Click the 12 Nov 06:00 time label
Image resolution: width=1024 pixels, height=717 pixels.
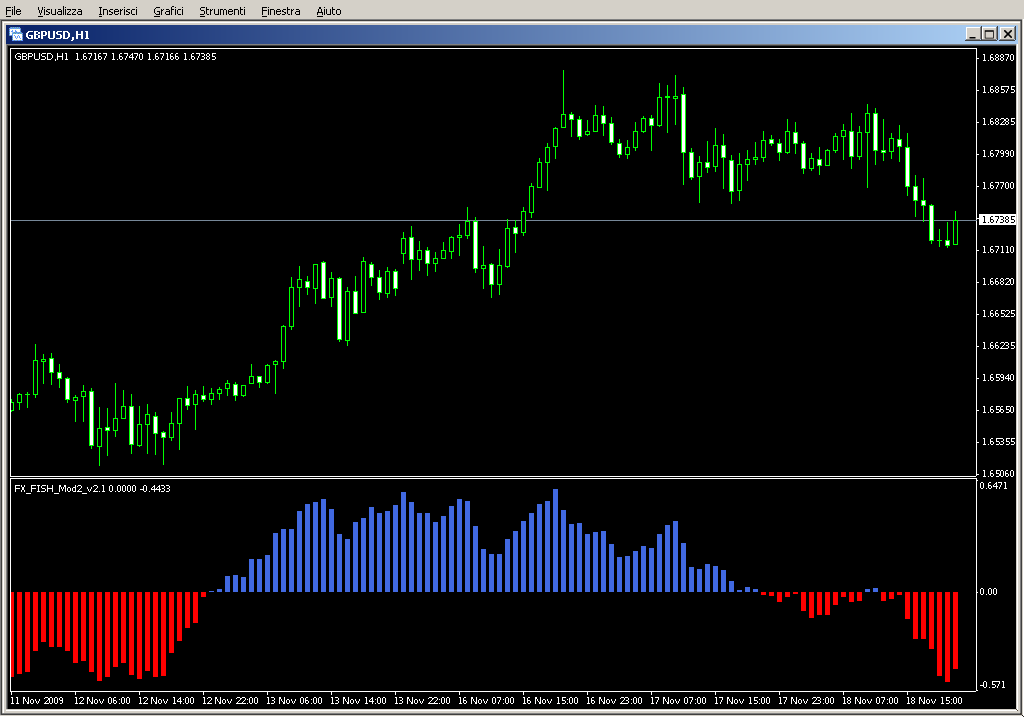tap(102, 701)
